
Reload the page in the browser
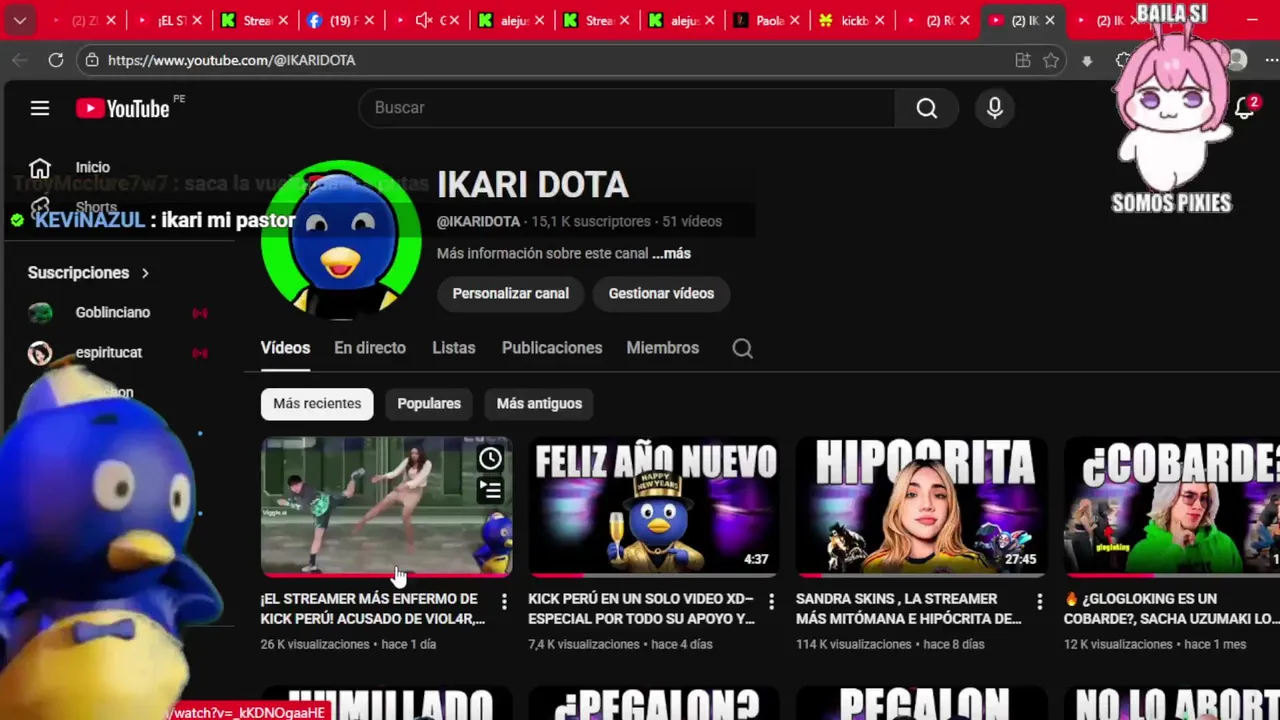(56, 60)
